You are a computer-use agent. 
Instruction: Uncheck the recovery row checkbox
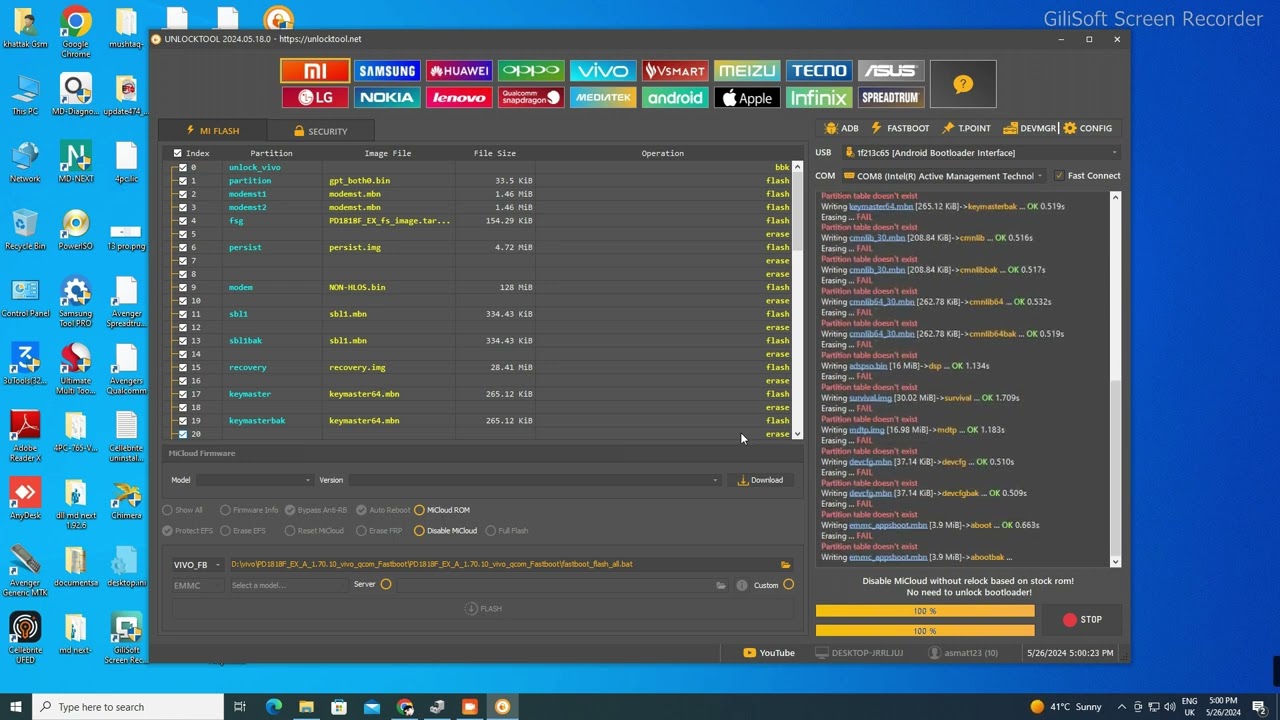pos(182,367)
